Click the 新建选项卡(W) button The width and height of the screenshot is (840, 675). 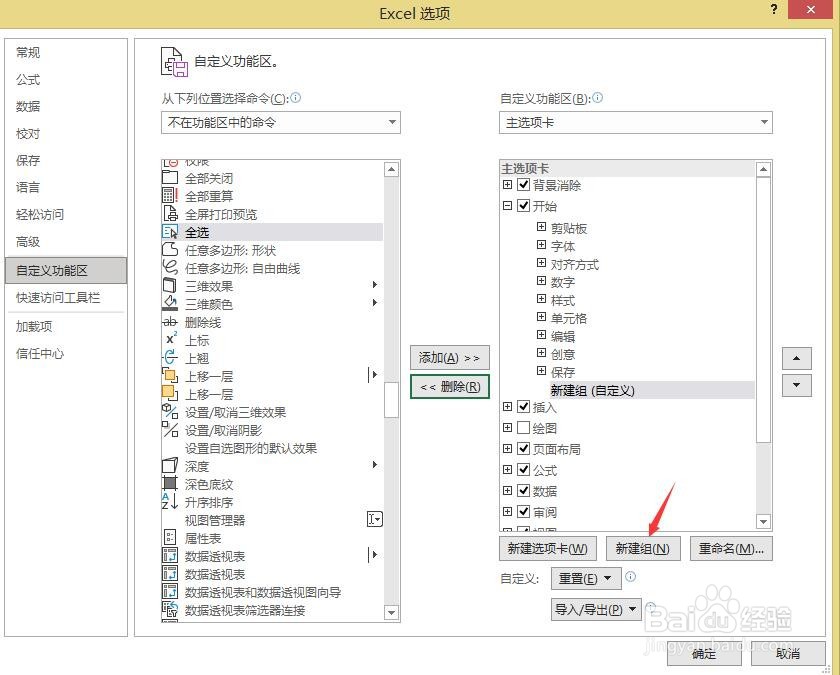pyautogui.click(x=548, y=549)
